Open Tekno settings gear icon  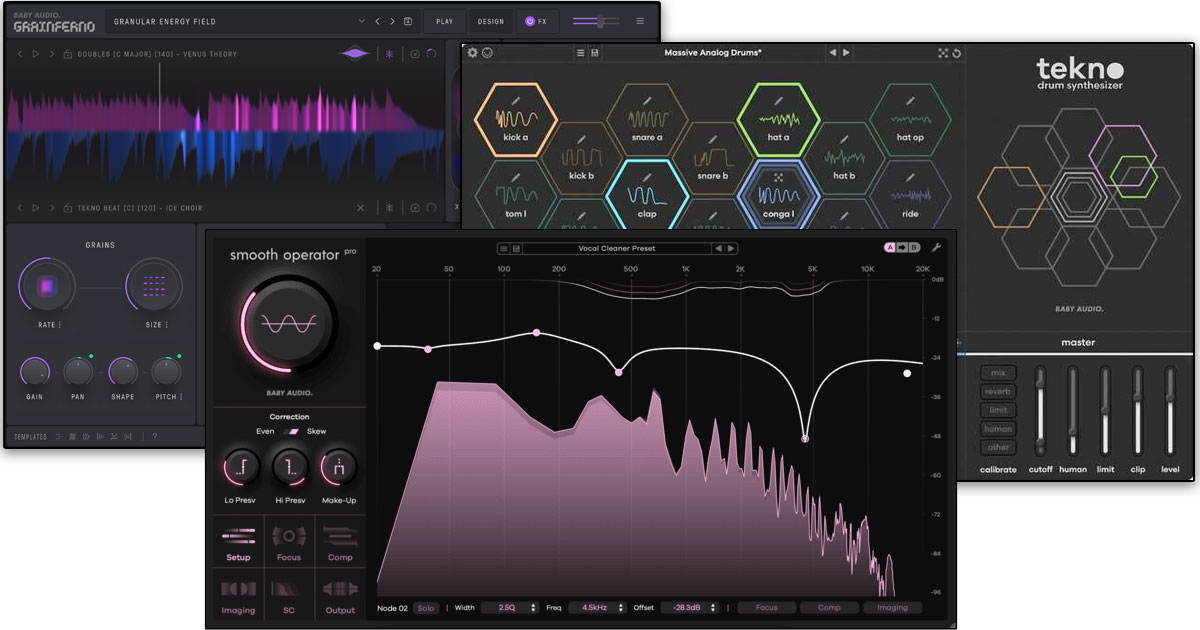tap(473, 53)
